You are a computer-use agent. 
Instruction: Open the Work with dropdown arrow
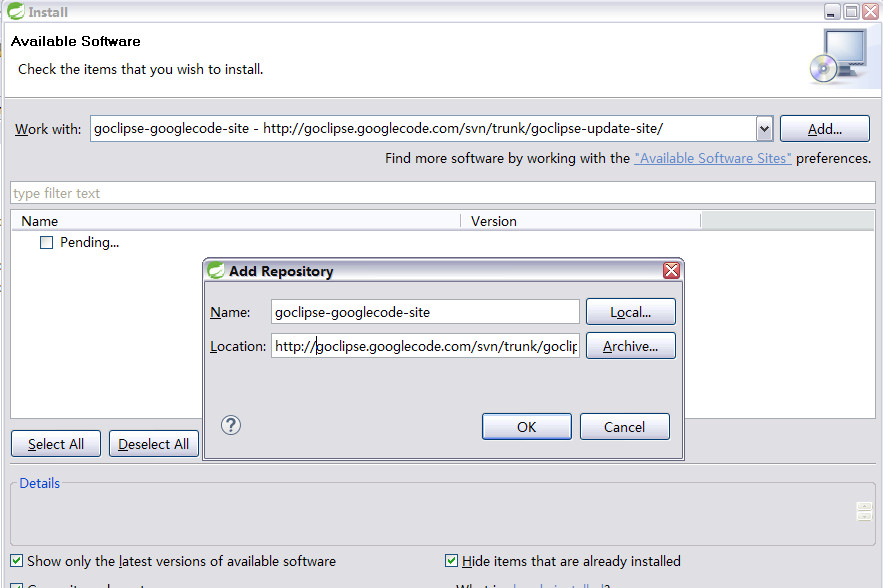[764, 129]
